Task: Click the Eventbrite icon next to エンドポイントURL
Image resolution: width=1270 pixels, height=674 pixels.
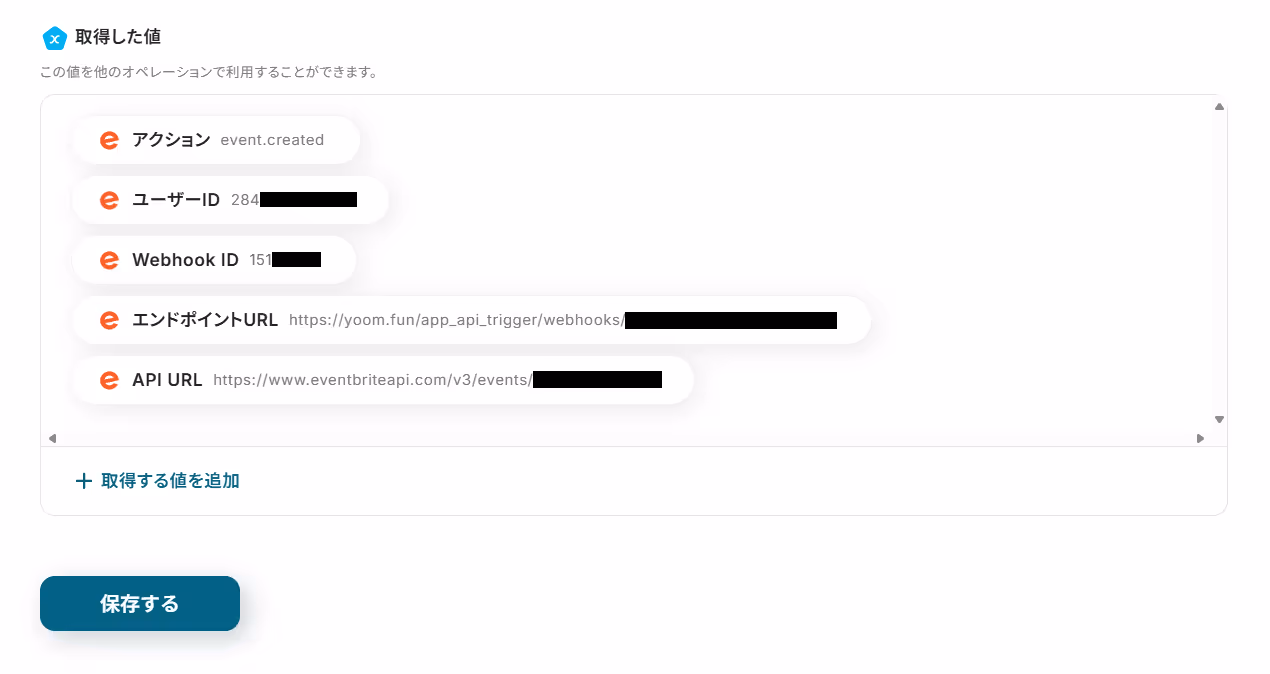Action: (x=109, y=320)
